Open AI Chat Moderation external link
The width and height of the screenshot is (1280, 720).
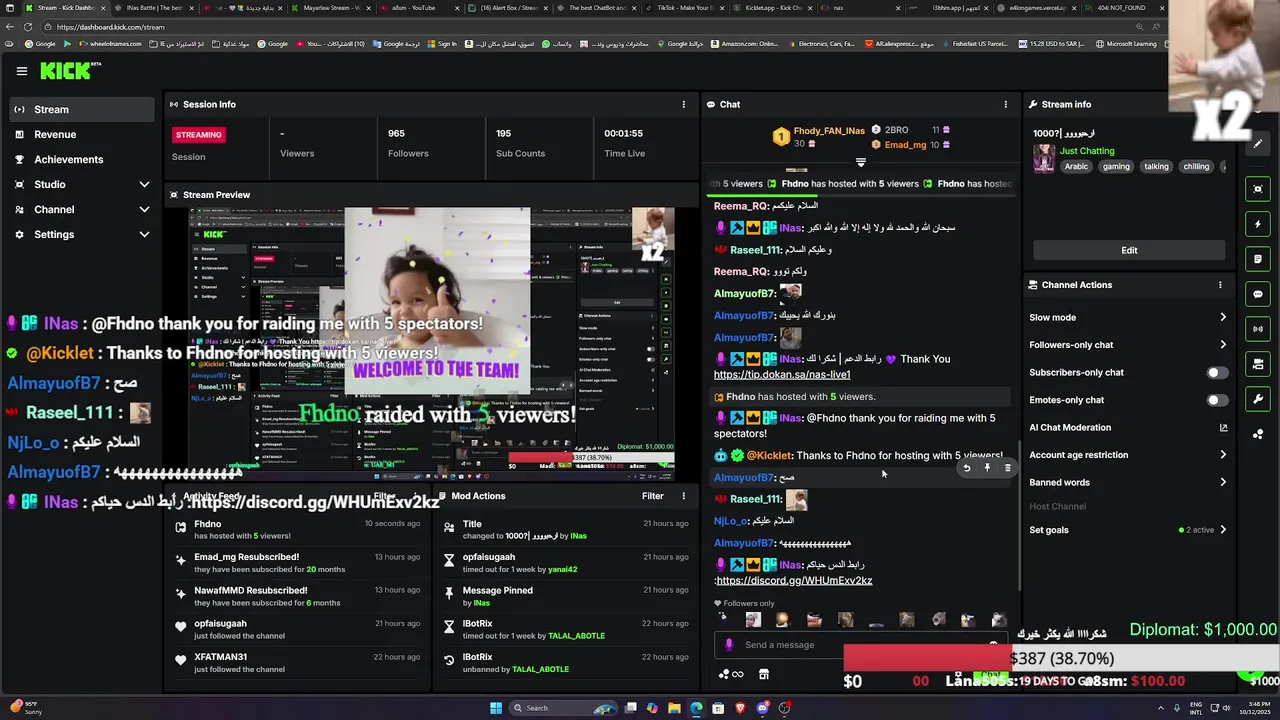click(x=1223, y=428)
